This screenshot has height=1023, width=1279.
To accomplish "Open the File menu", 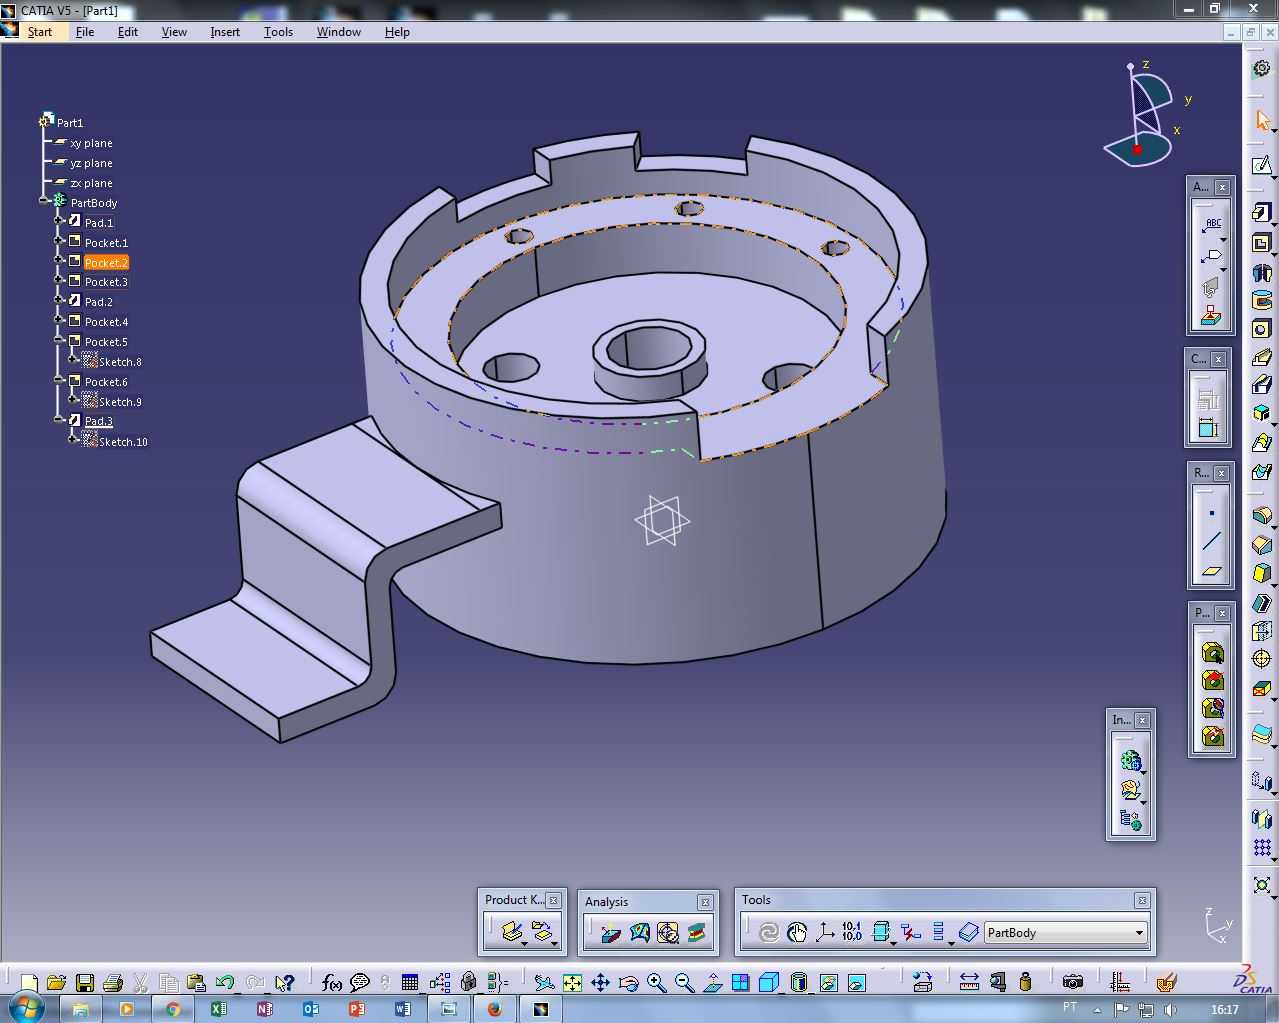I will click(x=85, y=32).
